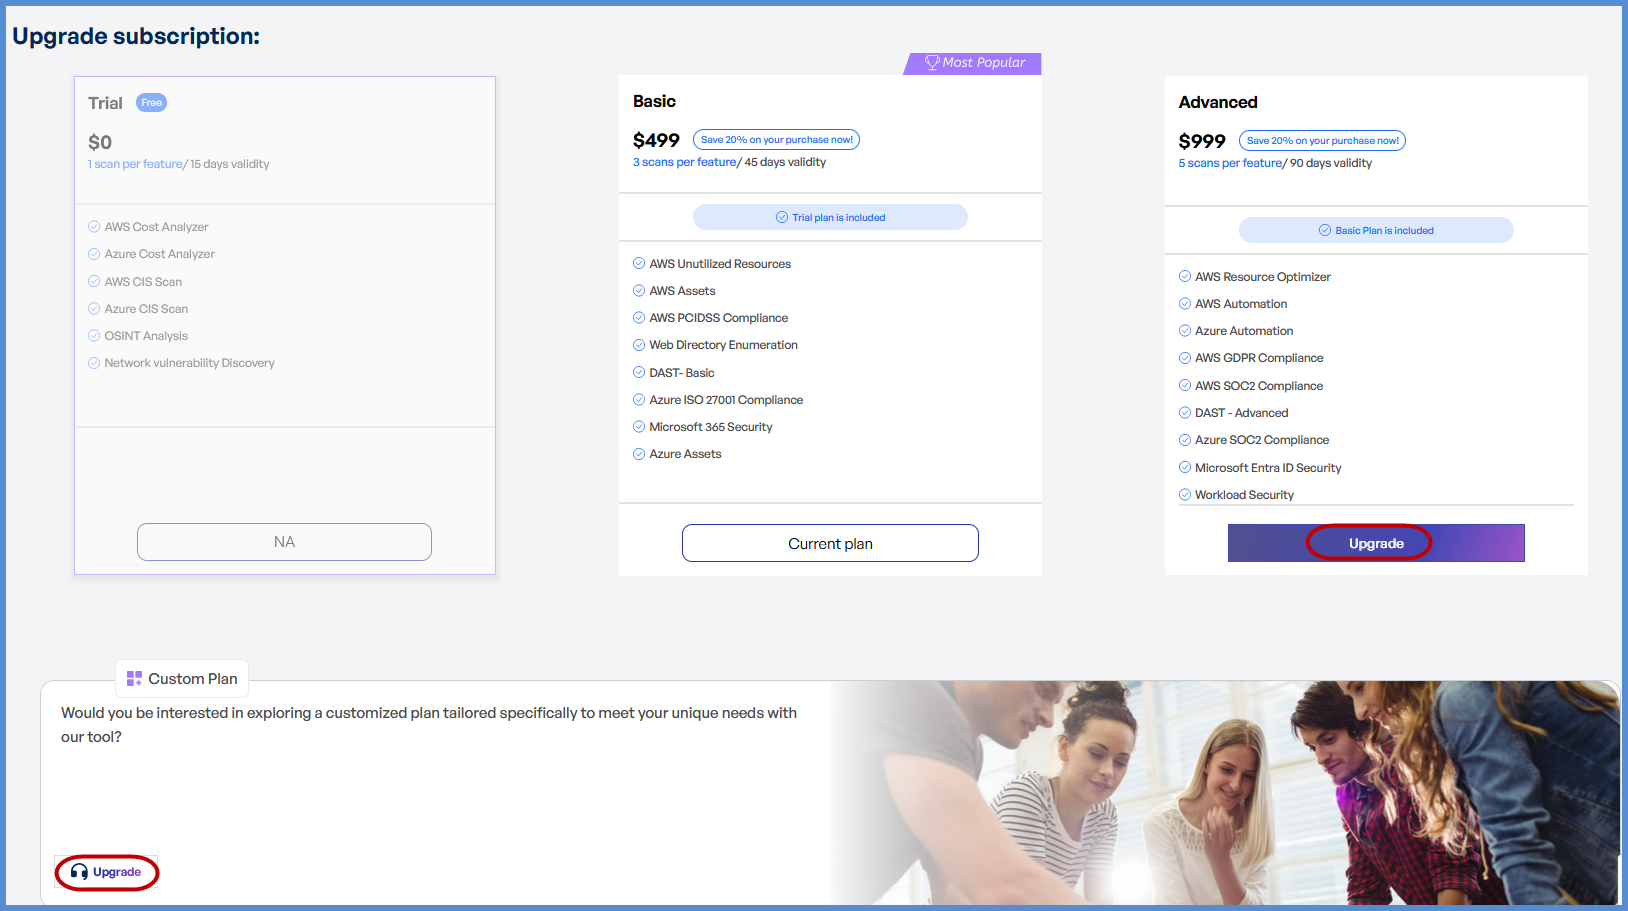Click 'Trial plan is included' pill
The width and height of the screenshot is (1628, 911).
pos(830,217)
